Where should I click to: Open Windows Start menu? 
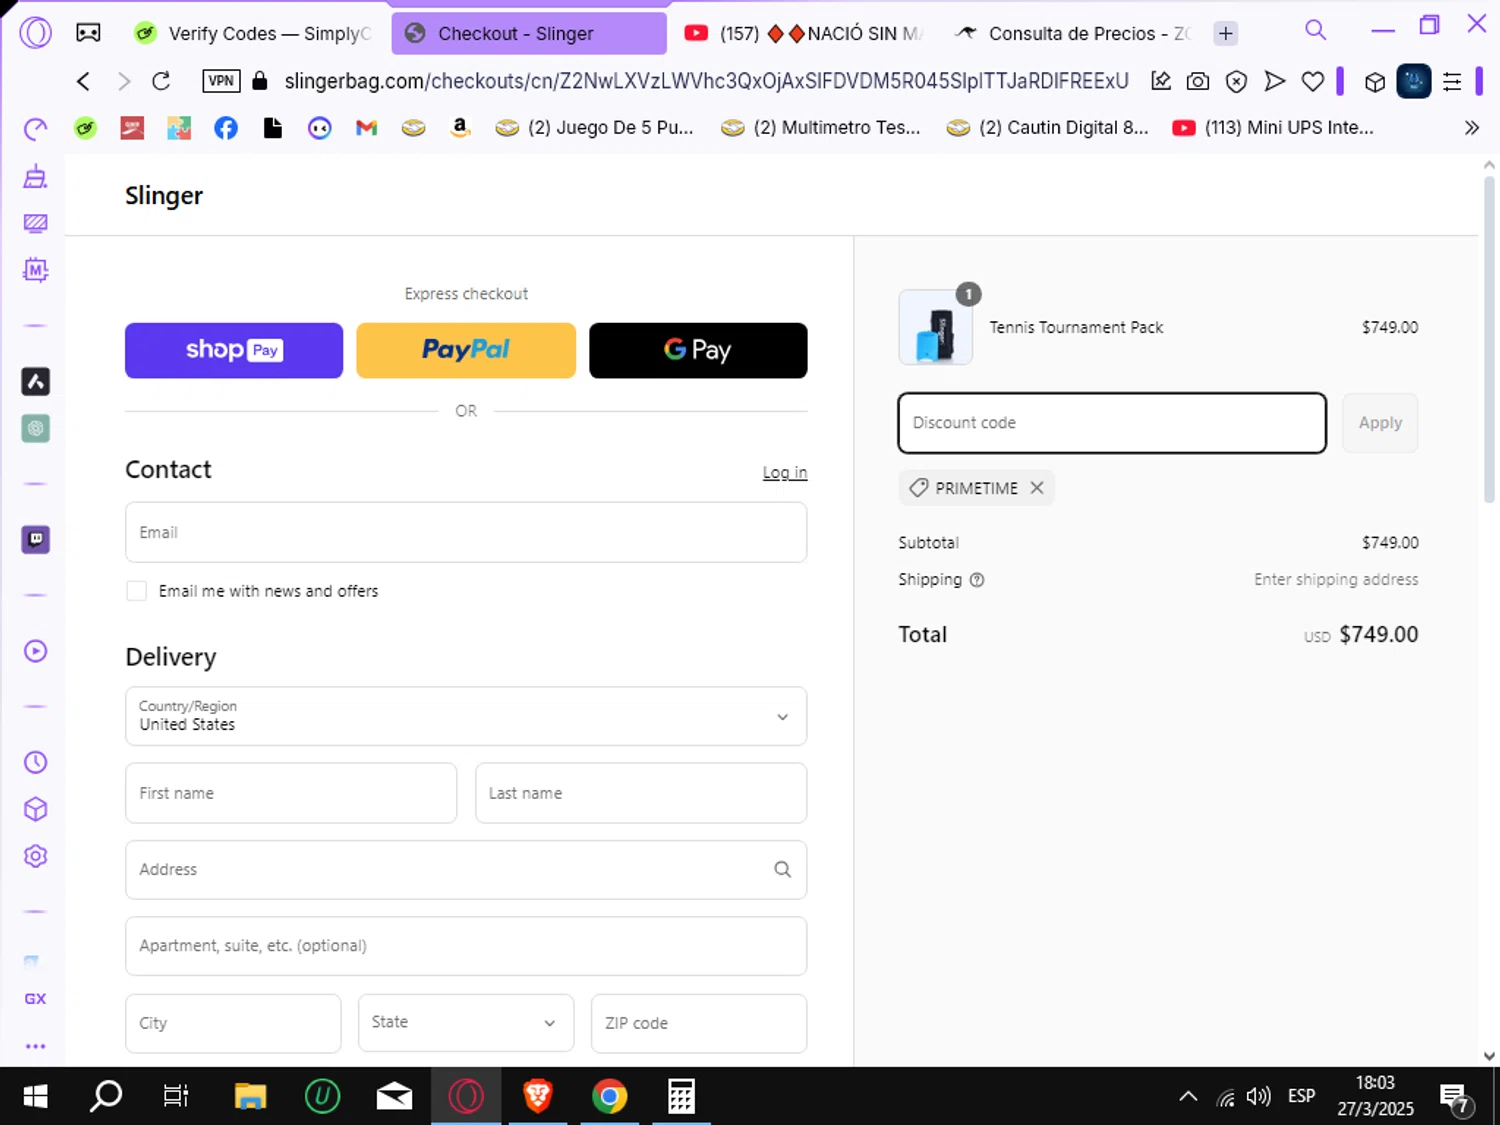(35, 1096)
